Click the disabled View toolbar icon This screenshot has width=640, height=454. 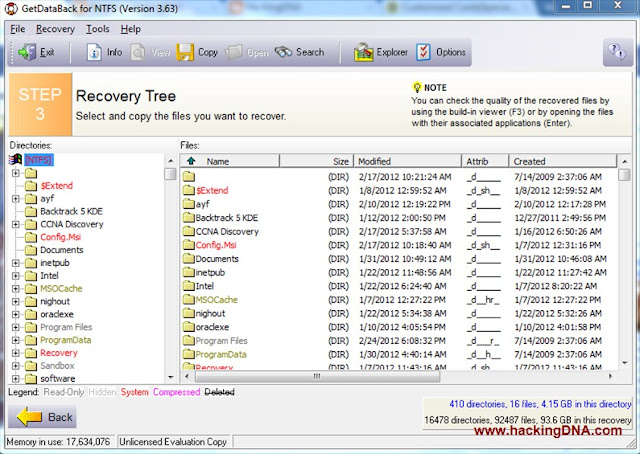[138, 52]
